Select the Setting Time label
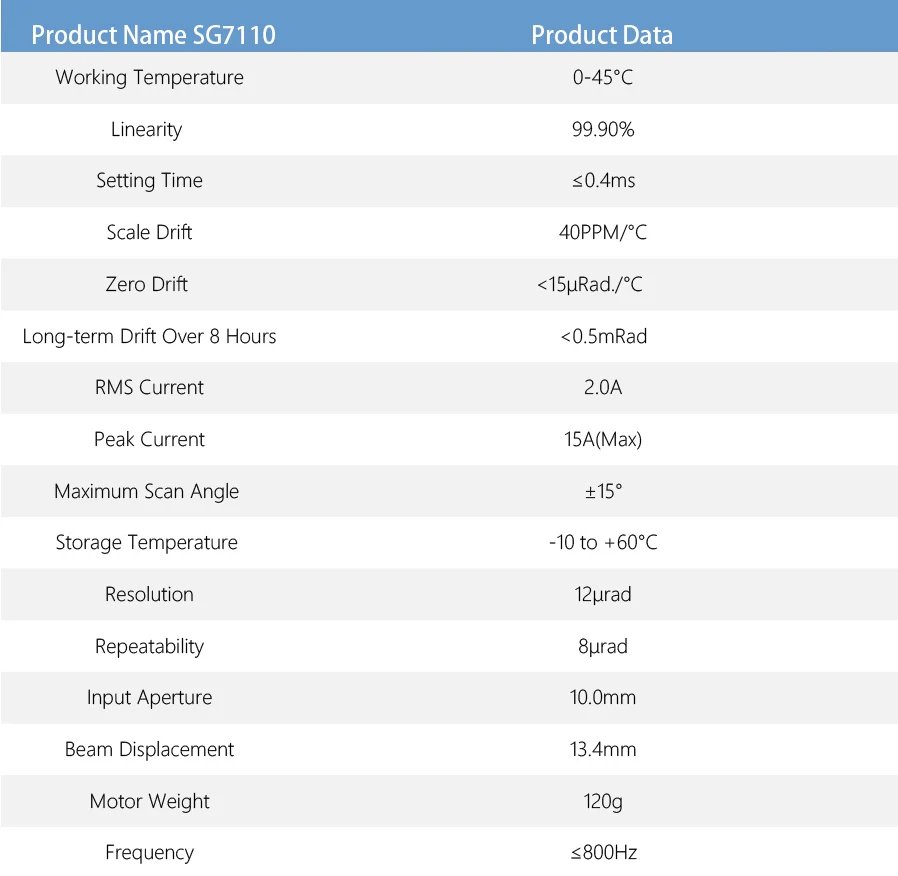Image resolution: width=898 pixels, height=876 pixels. [149, 181]
